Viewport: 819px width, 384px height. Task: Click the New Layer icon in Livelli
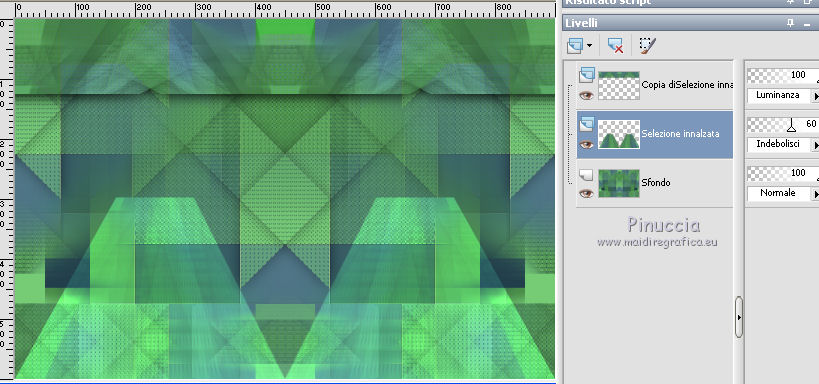coord(575,45)
